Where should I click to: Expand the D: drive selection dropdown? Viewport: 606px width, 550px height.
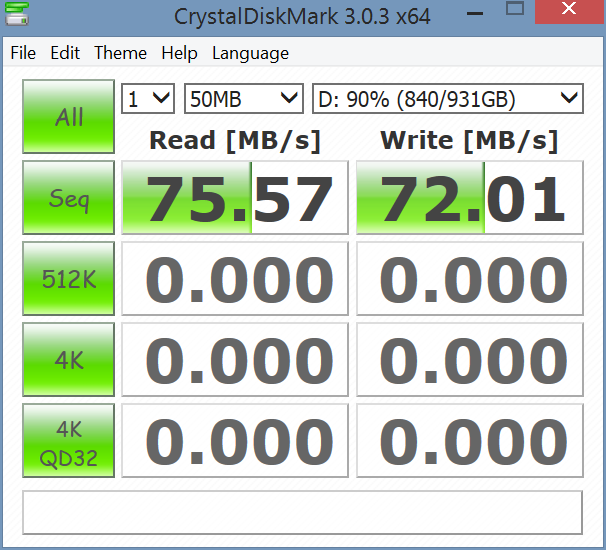448,99
